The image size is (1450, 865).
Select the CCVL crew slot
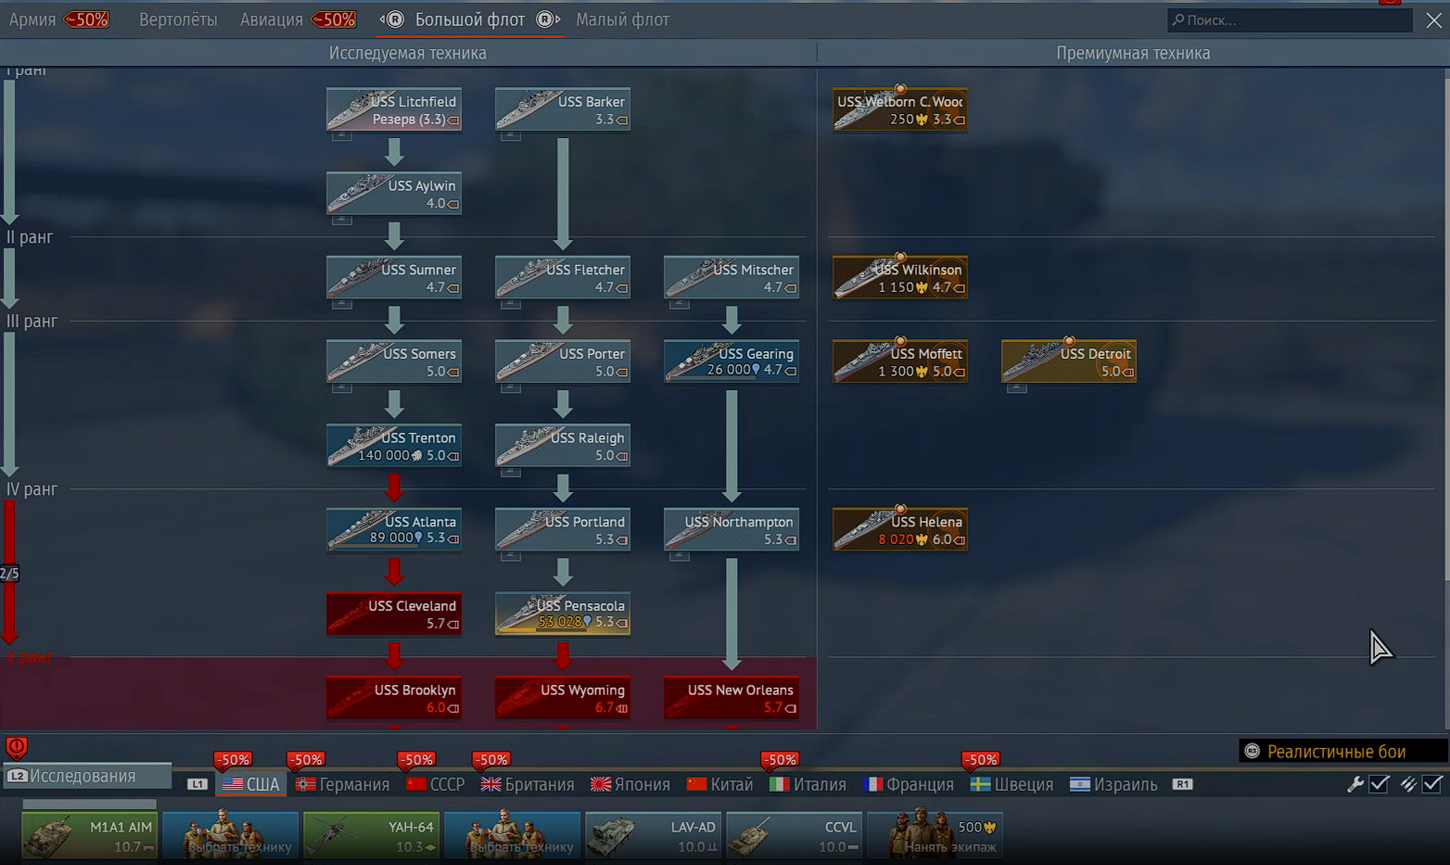pos(793,835)
